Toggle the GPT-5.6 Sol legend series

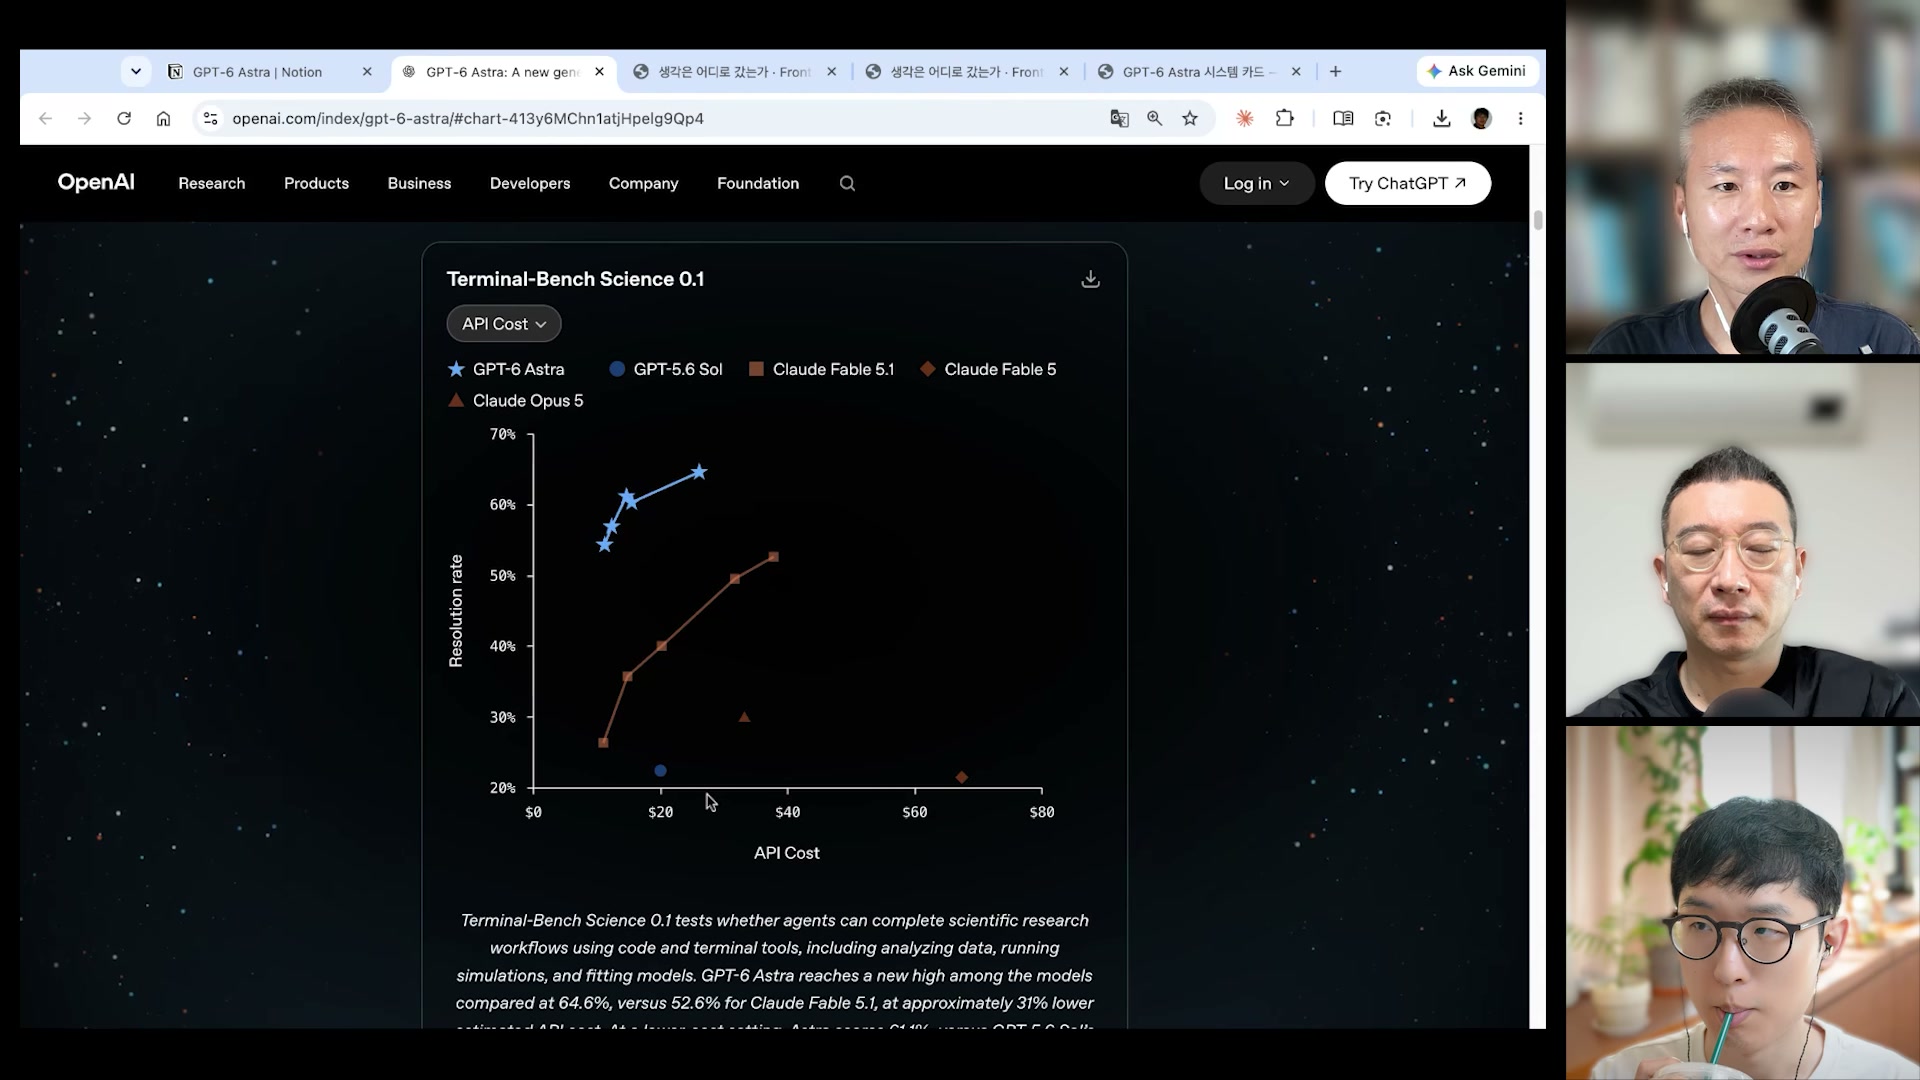click(665, 369)
